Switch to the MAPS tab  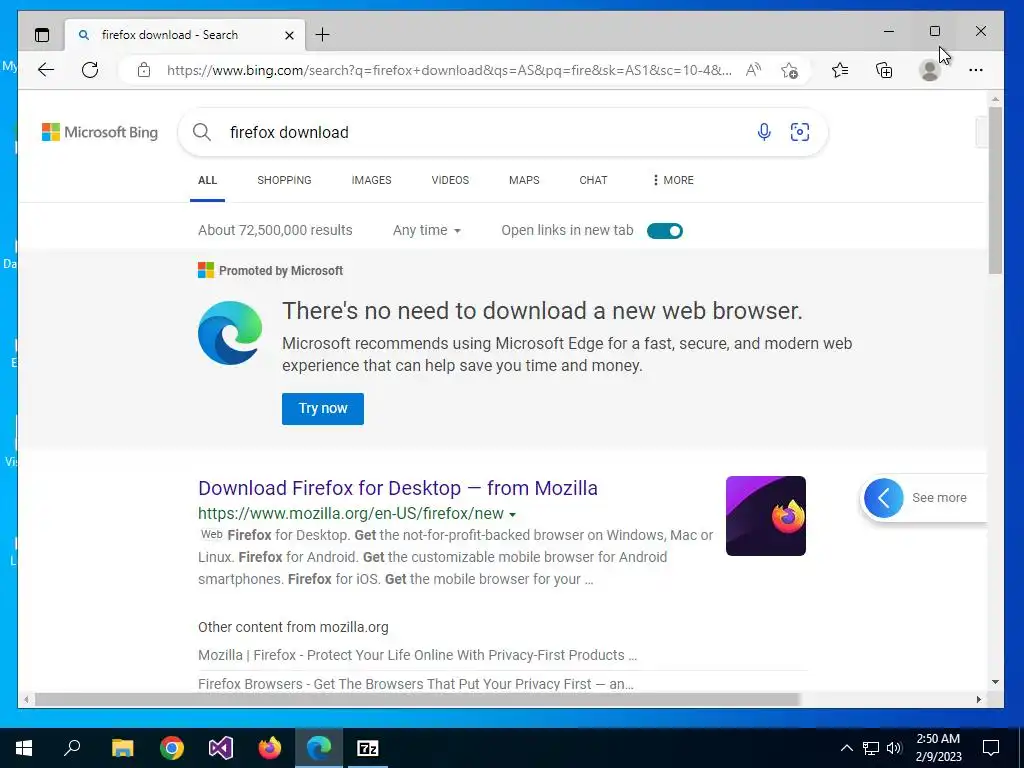click(524, 180)
